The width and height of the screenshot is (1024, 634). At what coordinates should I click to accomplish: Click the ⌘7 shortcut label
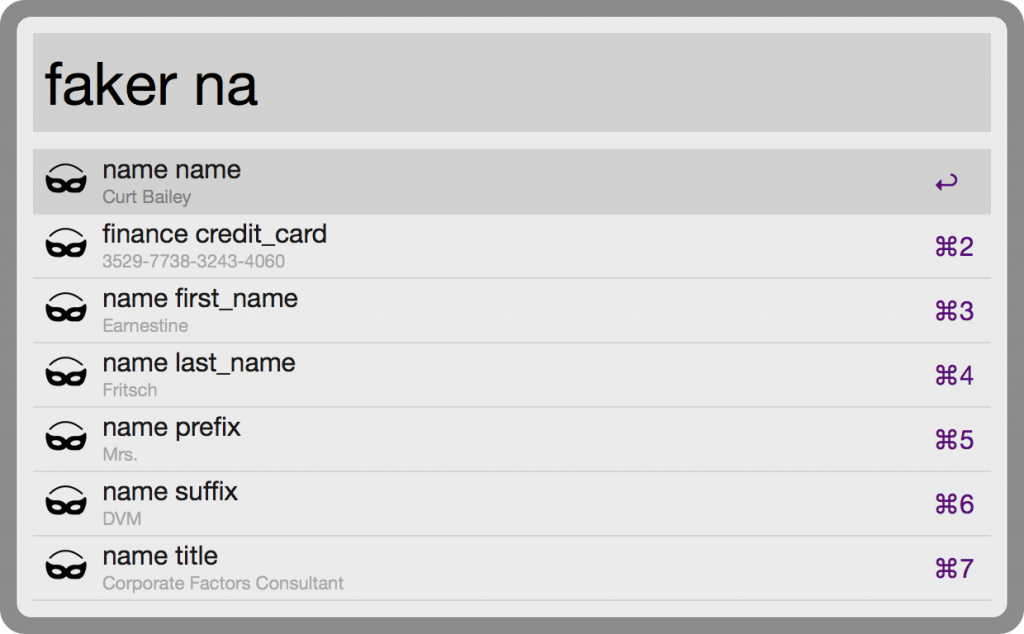pos(953,569)
